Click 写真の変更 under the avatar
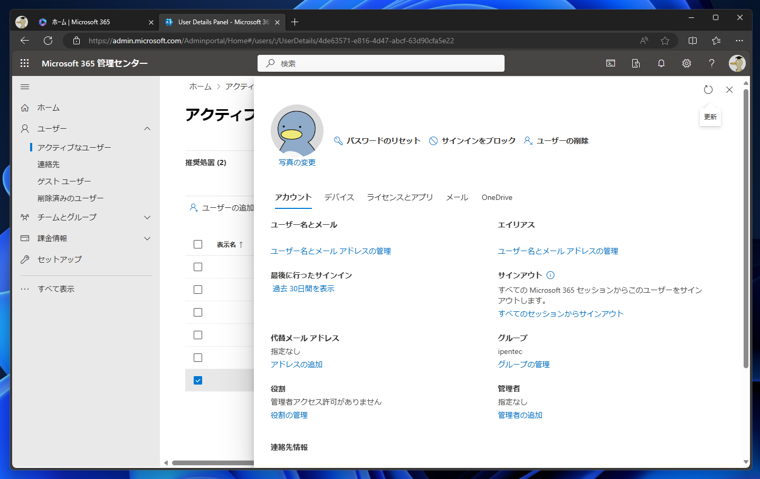 click(297, 162)
